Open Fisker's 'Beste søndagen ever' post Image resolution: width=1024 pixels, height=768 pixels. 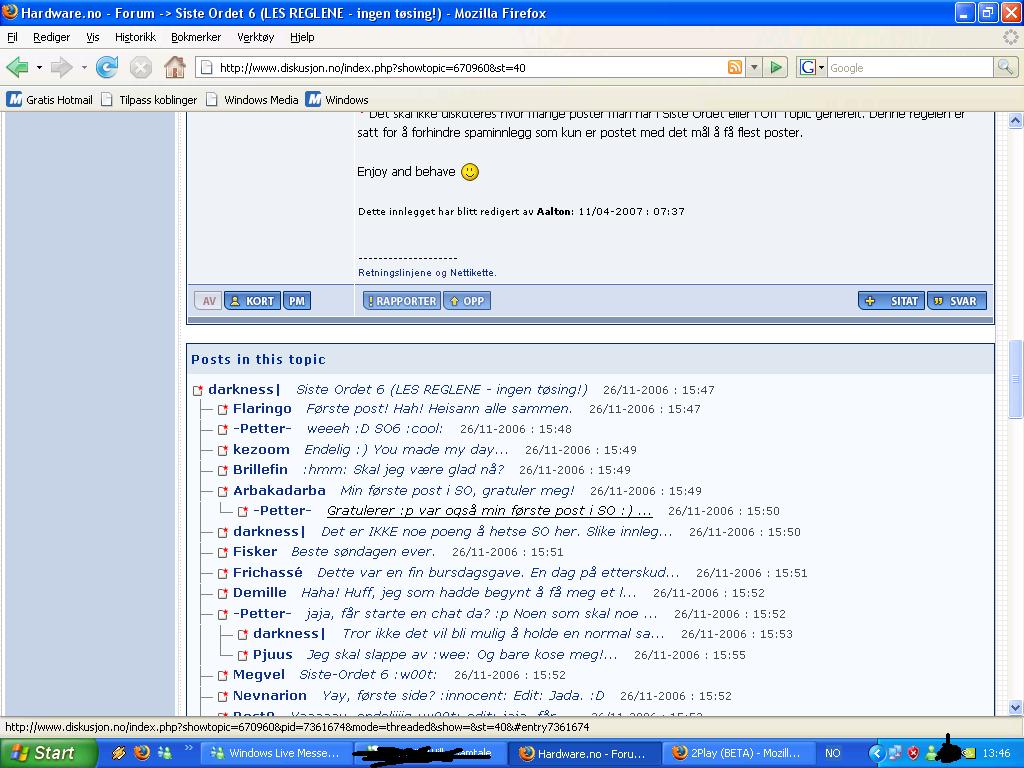click(x=362, y=552)
